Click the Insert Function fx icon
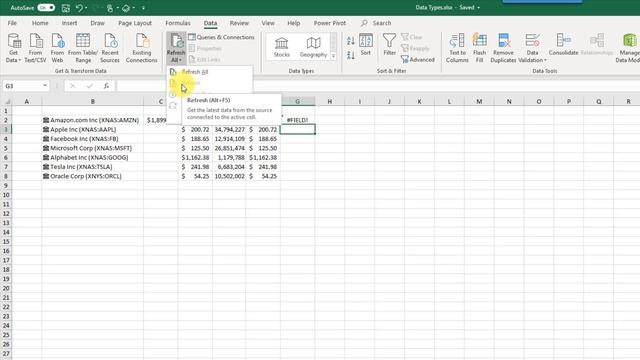This screenshot has width=640, height=360. (106, 86)
